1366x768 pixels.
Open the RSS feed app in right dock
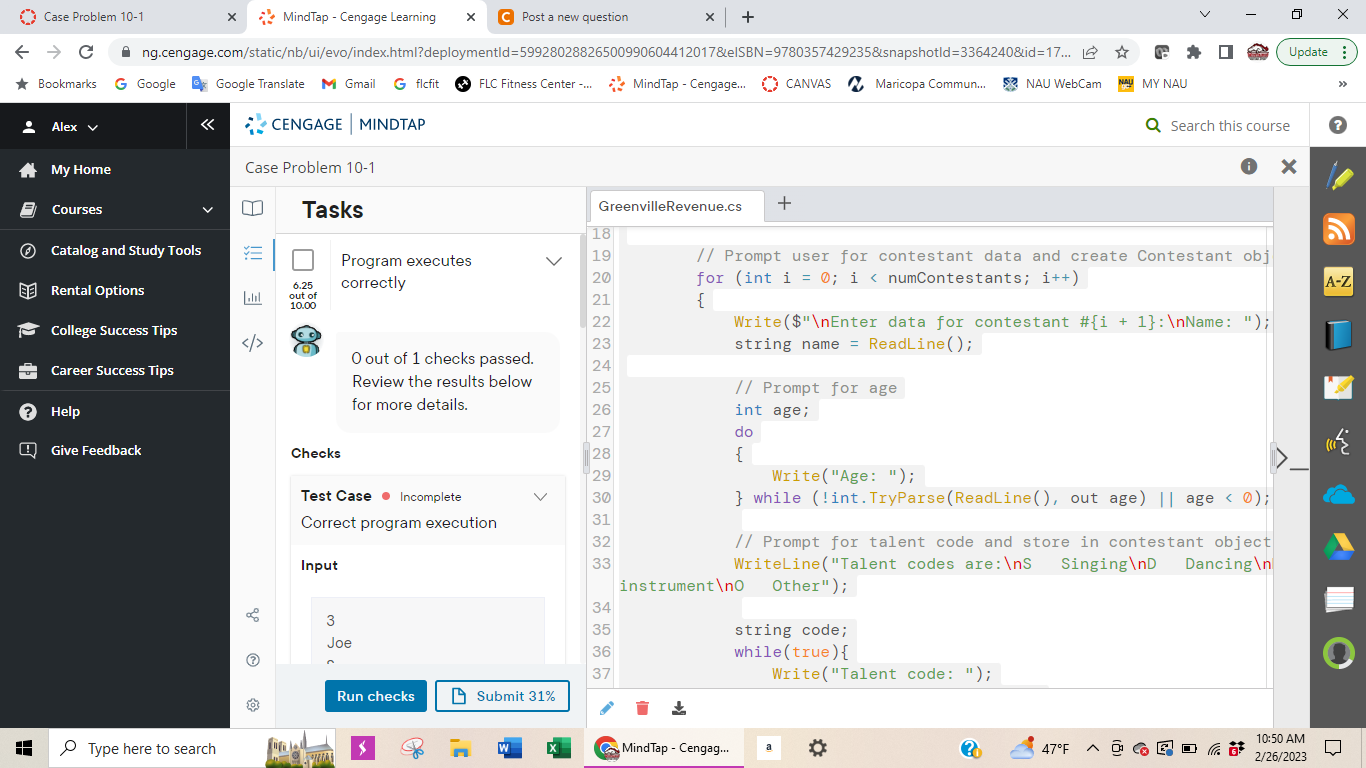tap(1338, 229)
